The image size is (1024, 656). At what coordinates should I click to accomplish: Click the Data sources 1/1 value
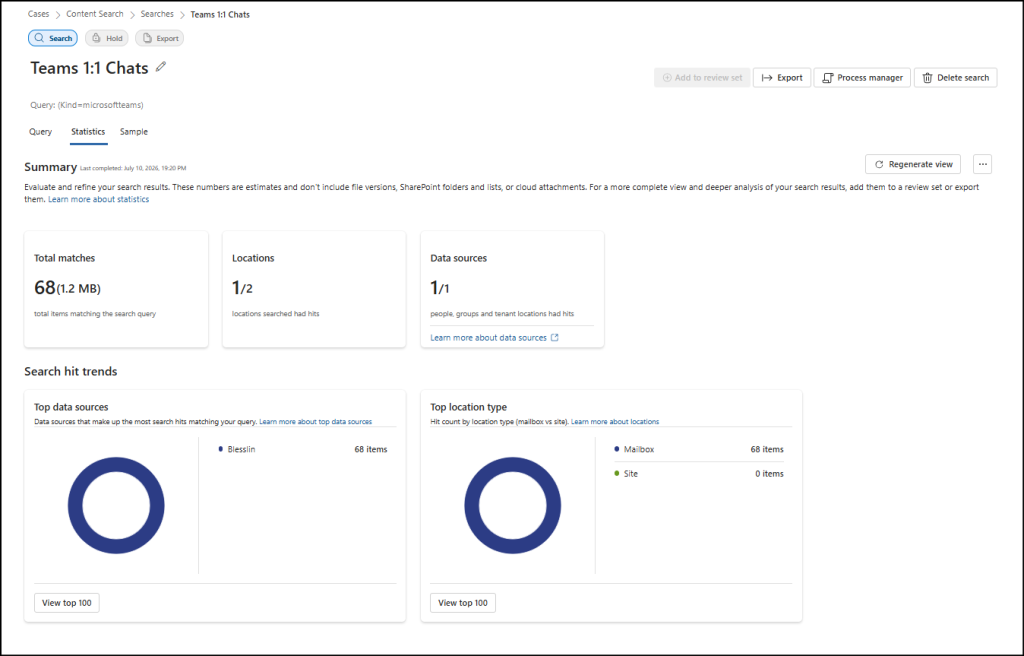(440, 287)
